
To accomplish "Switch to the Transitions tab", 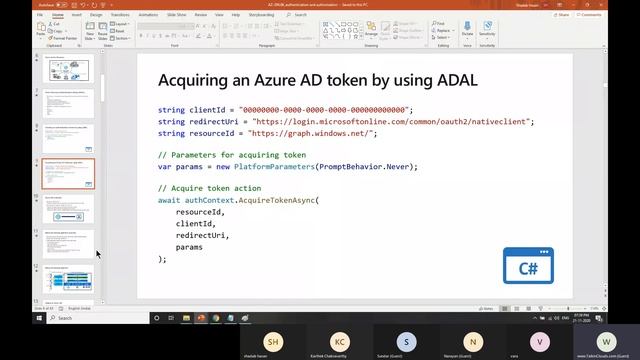I will tap(120, 15).
